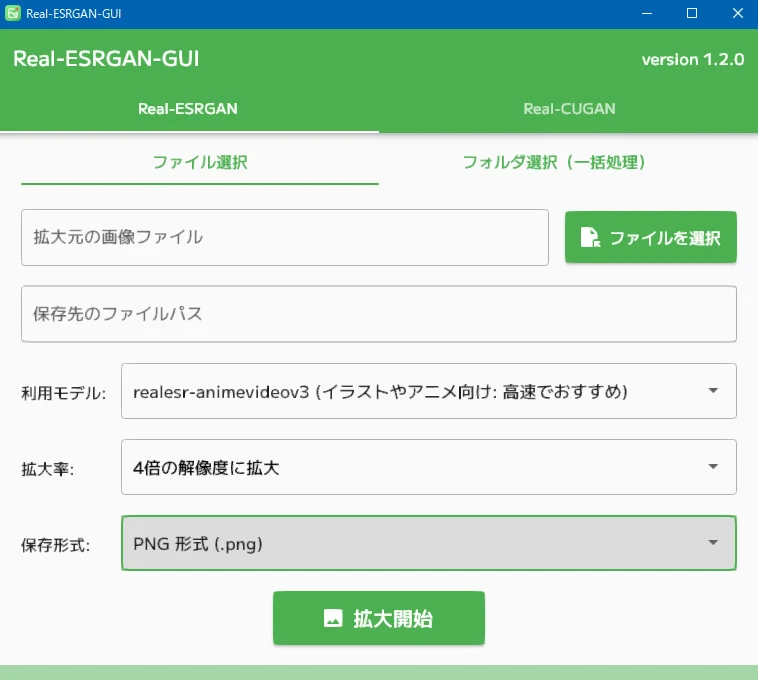The image size is (758, 680).
Task: Click the ファイルを選択 button
Action: [651, 237]
